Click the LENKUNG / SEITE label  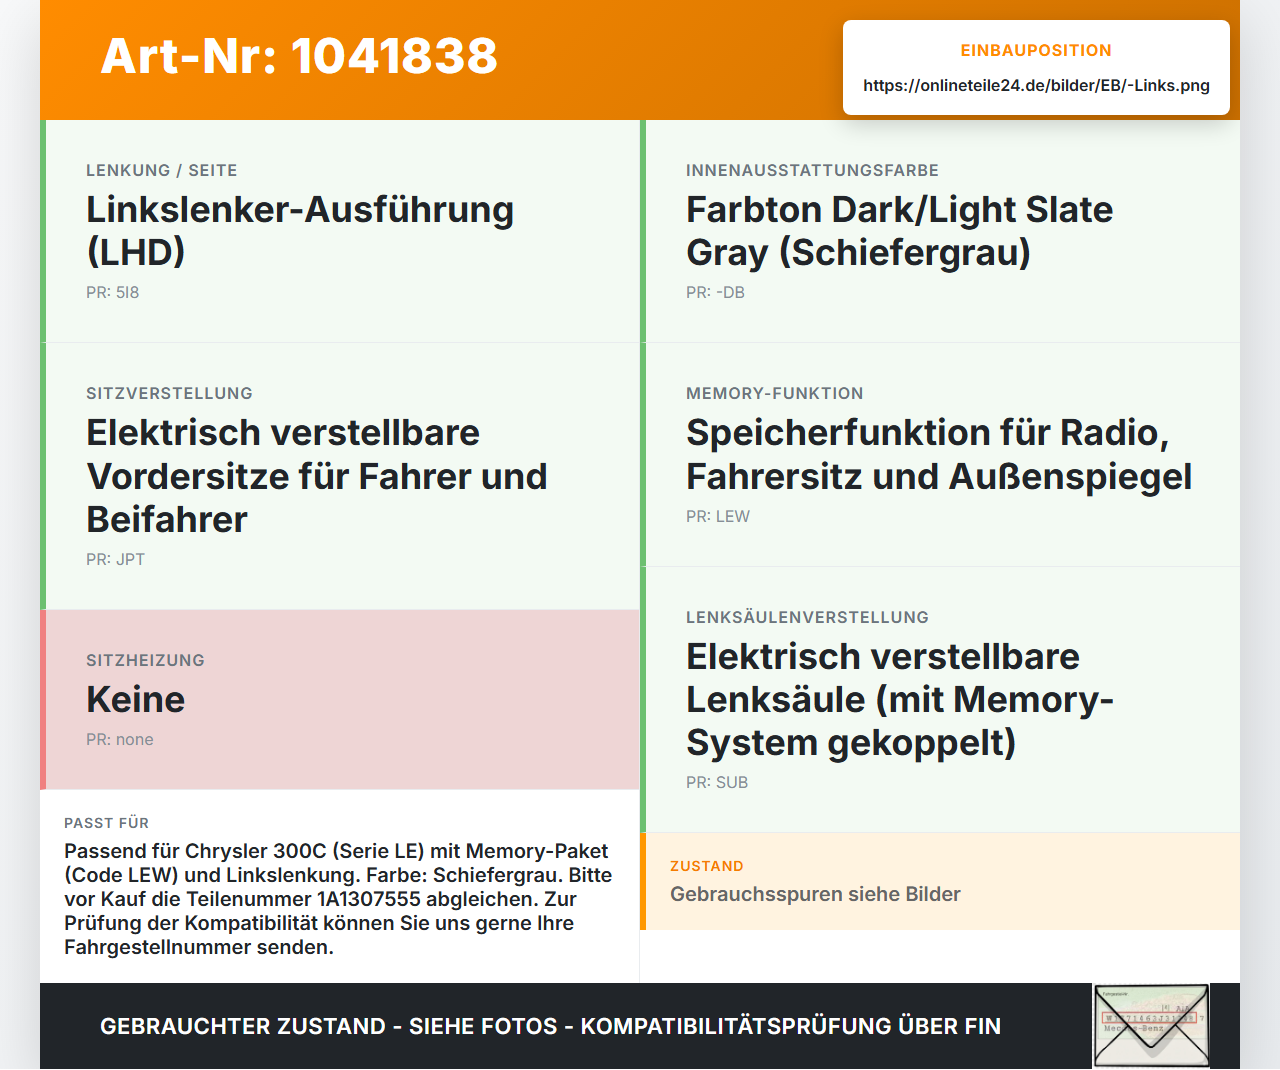(x=162, y=170)
